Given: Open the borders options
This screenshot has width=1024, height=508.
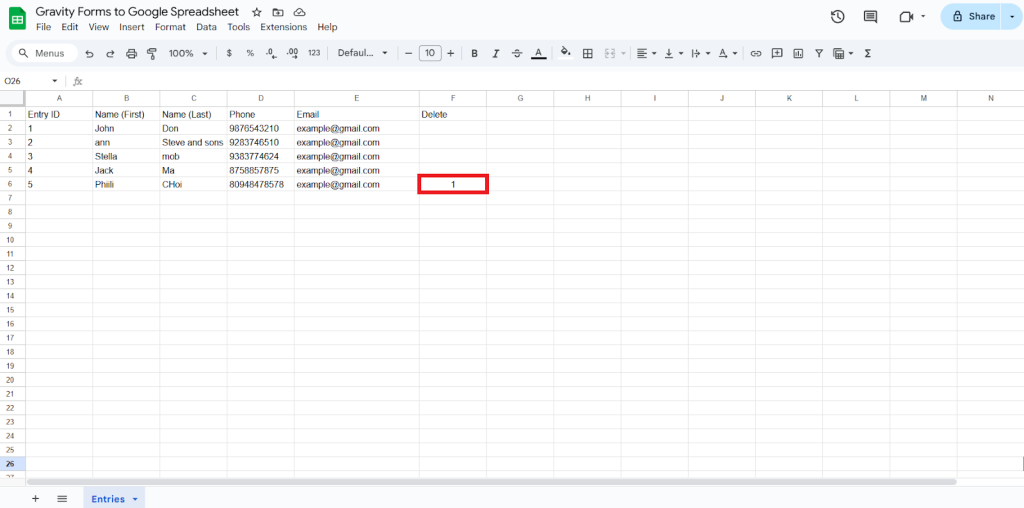Looking at the screenshot, I should [588, 54].
